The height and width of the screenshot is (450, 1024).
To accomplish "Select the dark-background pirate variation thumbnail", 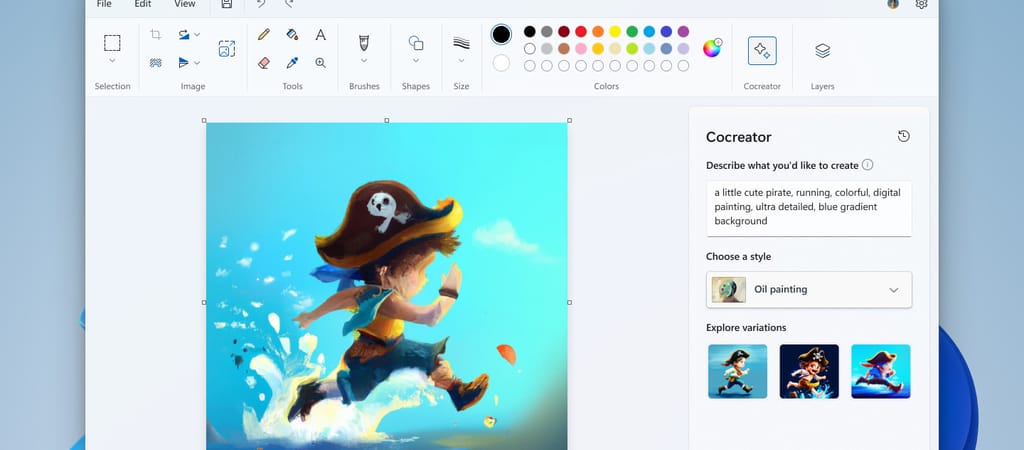I will pyautogui.click(x=809, y=371).
